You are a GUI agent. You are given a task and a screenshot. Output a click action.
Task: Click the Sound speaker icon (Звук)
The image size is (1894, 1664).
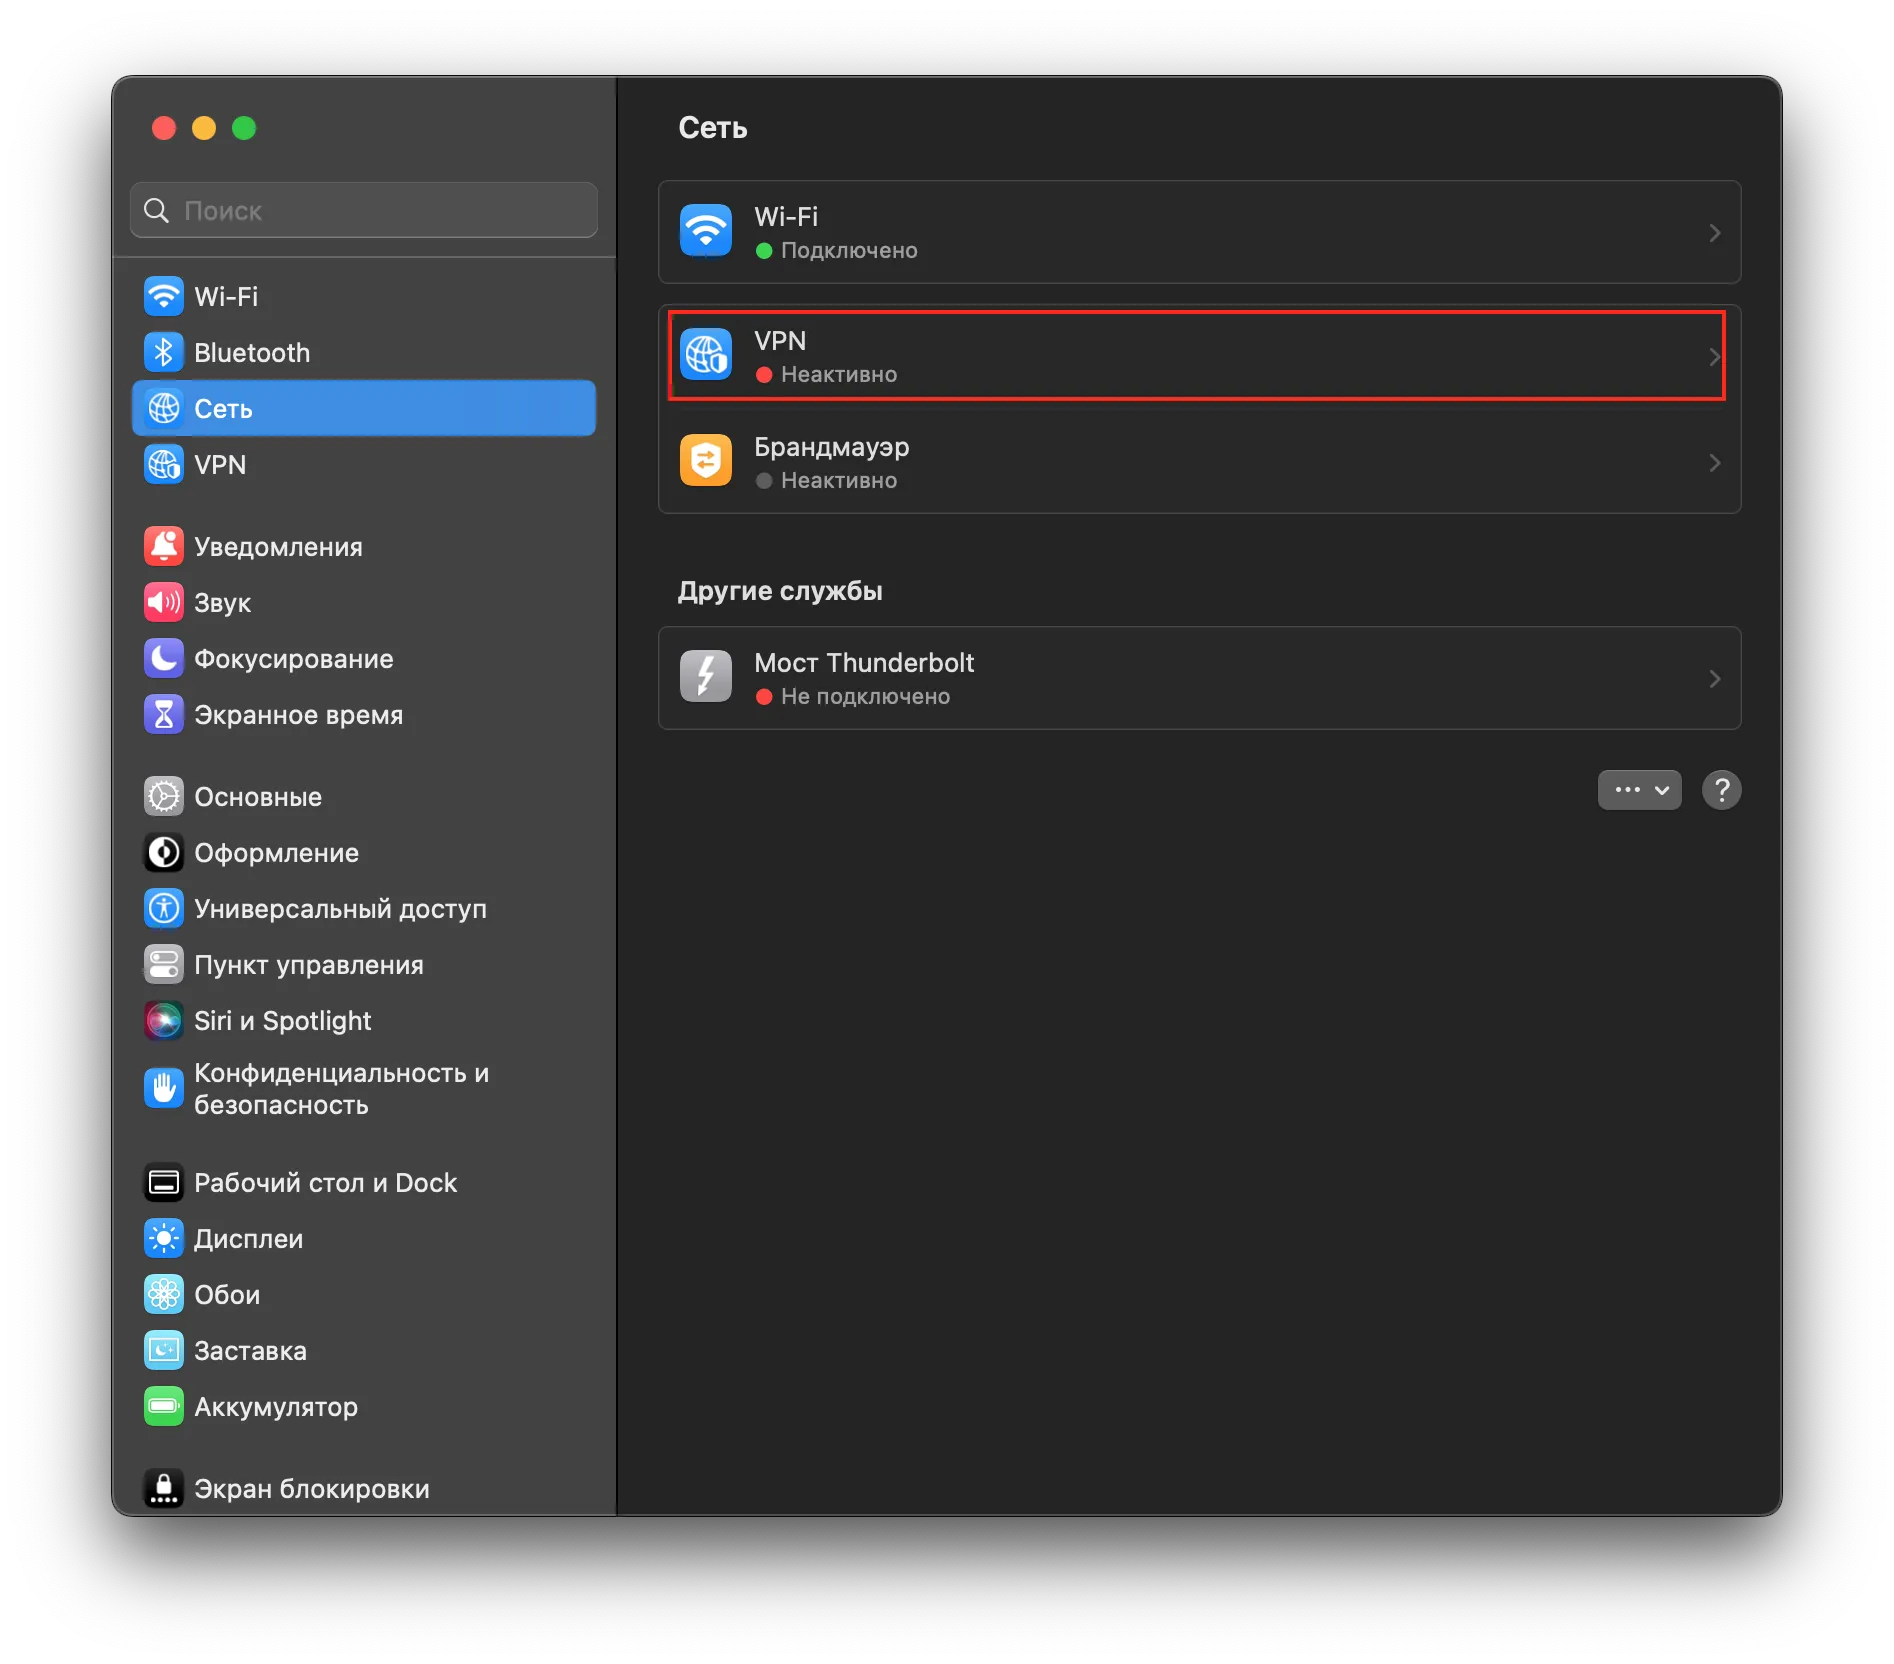[x=164, y=602]
